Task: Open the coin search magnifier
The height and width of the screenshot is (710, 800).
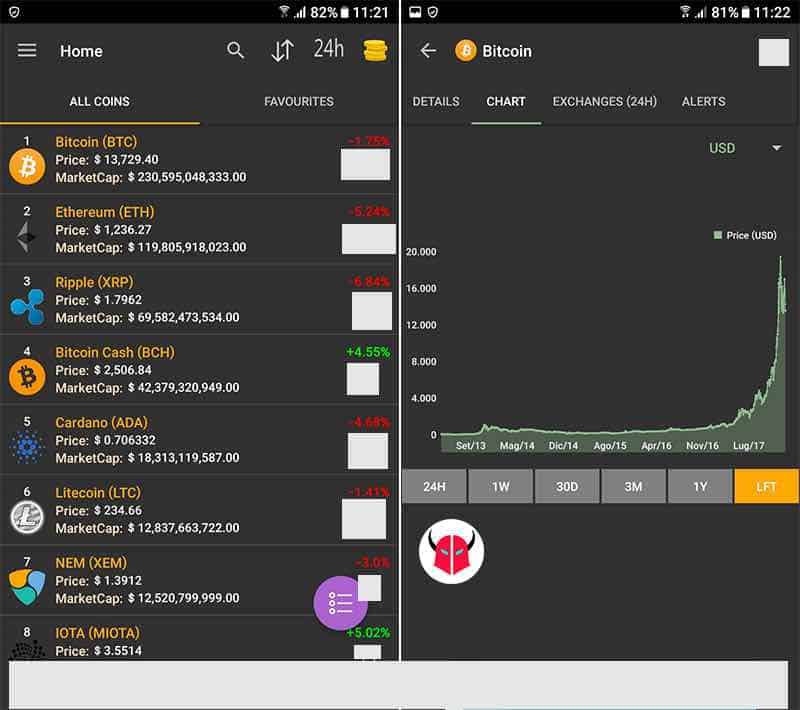Action: tap(235, 50)
